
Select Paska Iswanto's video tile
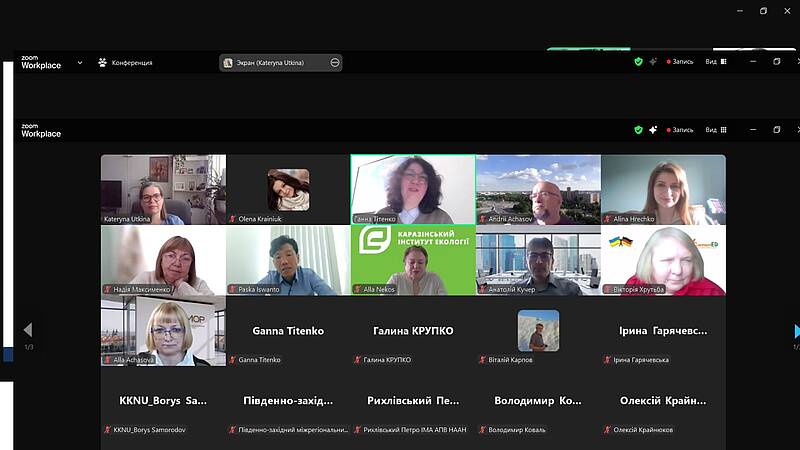(287, 260)
